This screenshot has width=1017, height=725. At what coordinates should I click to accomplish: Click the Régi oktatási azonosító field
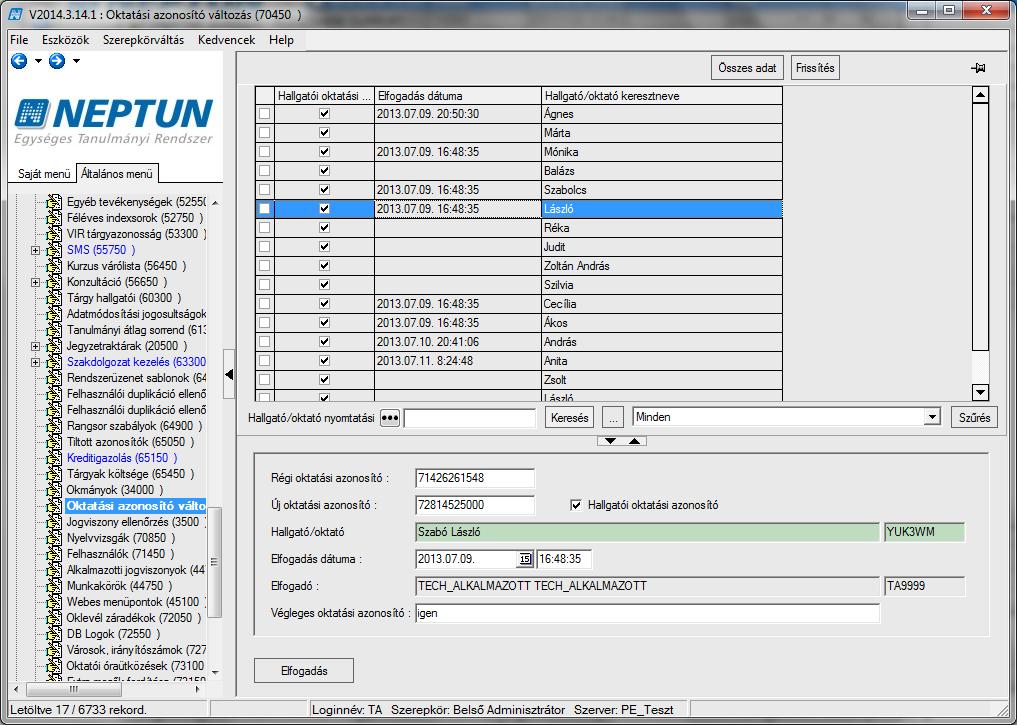[475, 478]
